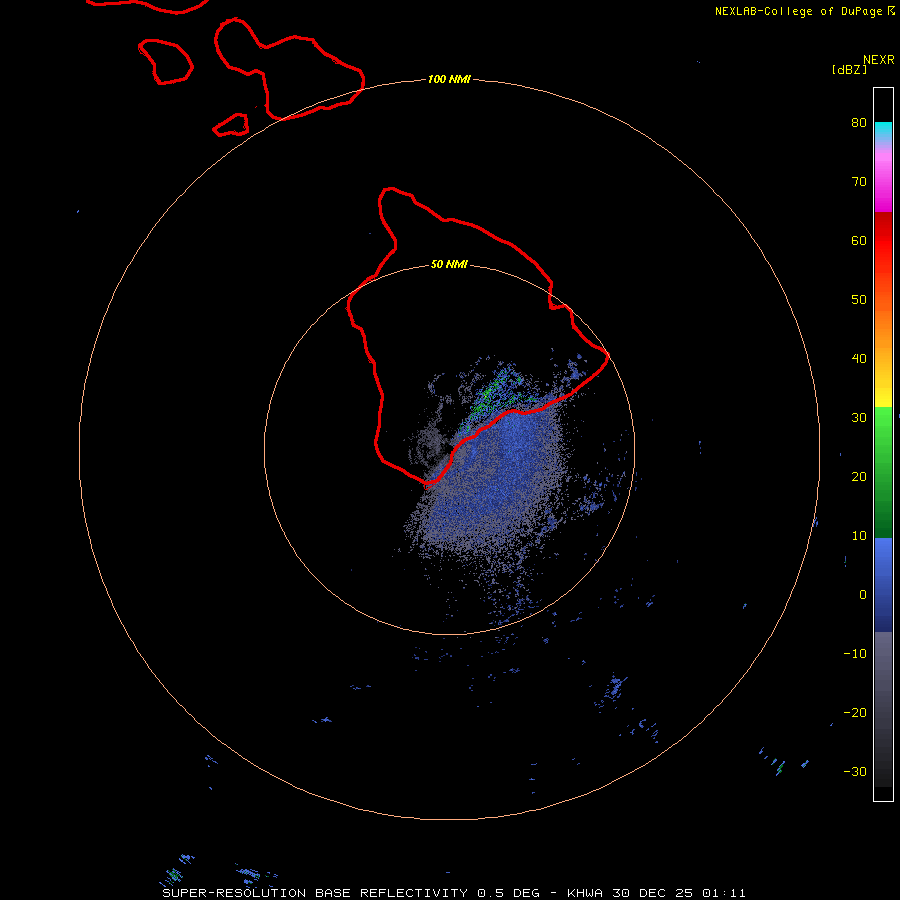Click the 0 value on dBZ scale
Viewport: 900px width, 900px height.
pos(863,595)
